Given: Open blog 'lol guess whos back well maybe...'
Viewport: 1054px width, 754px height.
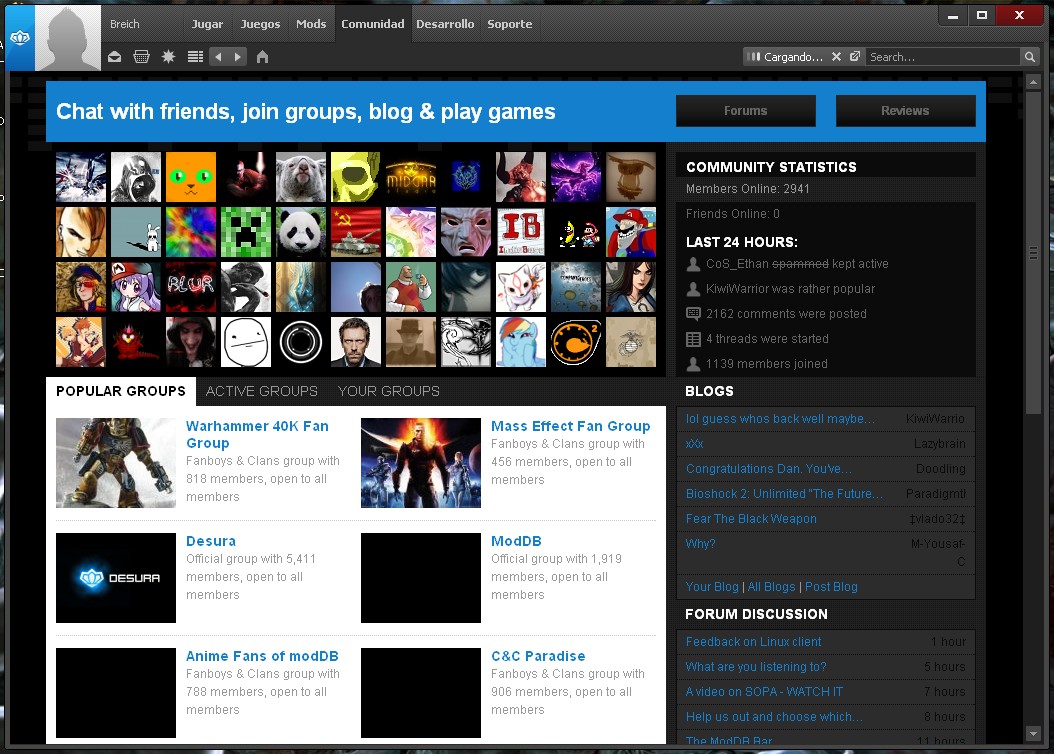Looking at the screenshot, I should point(780,419).
